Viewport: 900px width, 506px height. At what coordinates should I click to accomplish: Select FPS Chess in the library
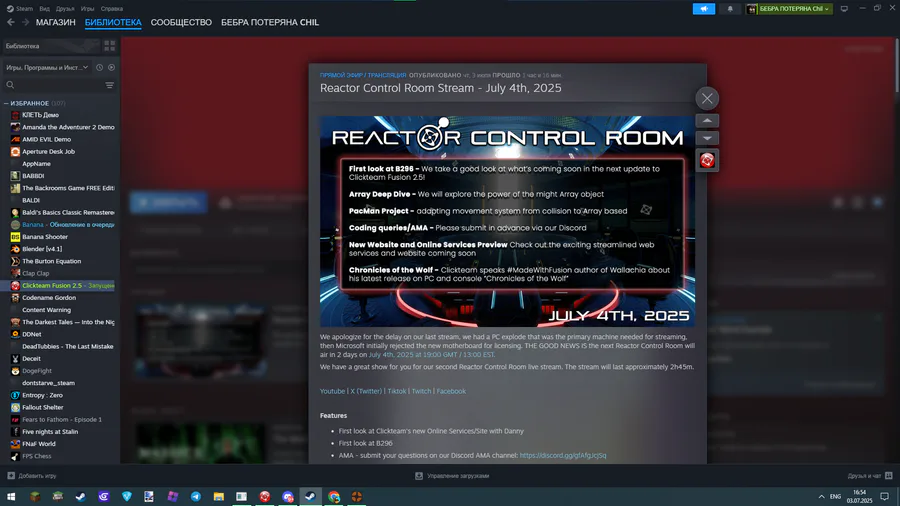[x=37, y=456]
